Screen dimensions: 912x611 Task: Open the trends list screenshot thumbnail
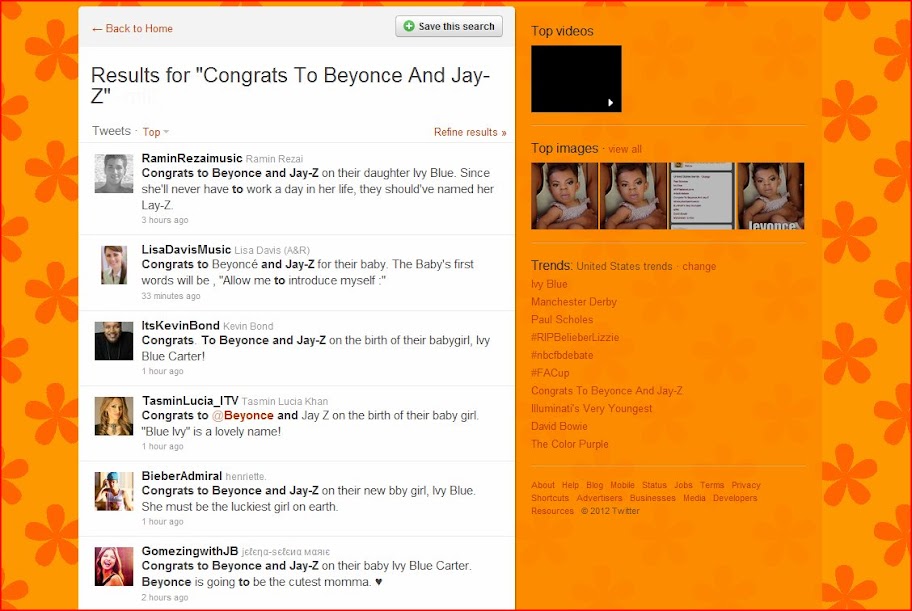pos(701,196)
